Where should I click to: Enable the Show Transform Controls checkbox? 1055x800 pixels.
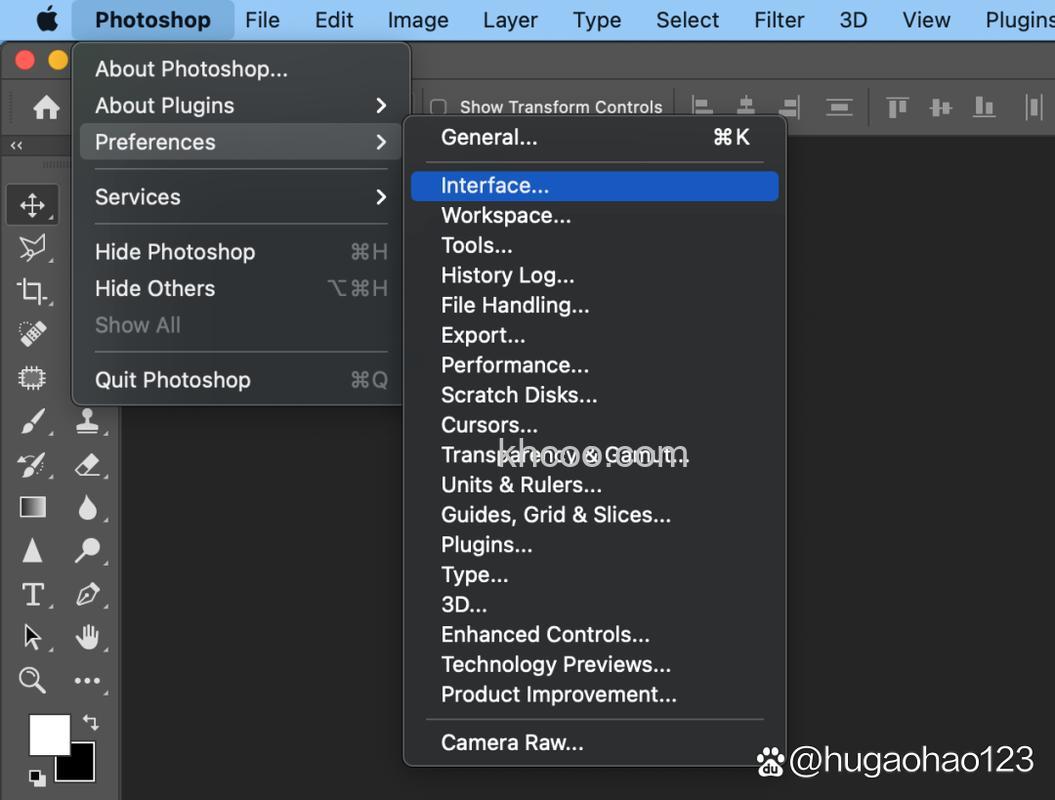click(438, 107)
